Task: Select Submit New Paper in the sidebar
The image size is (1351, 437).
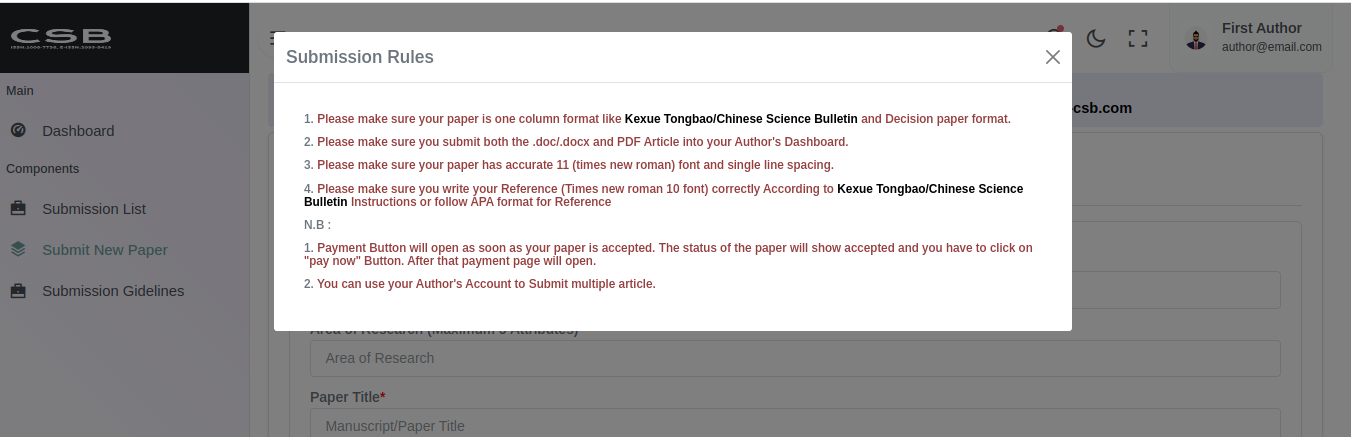Action: [x=104, y=250]
